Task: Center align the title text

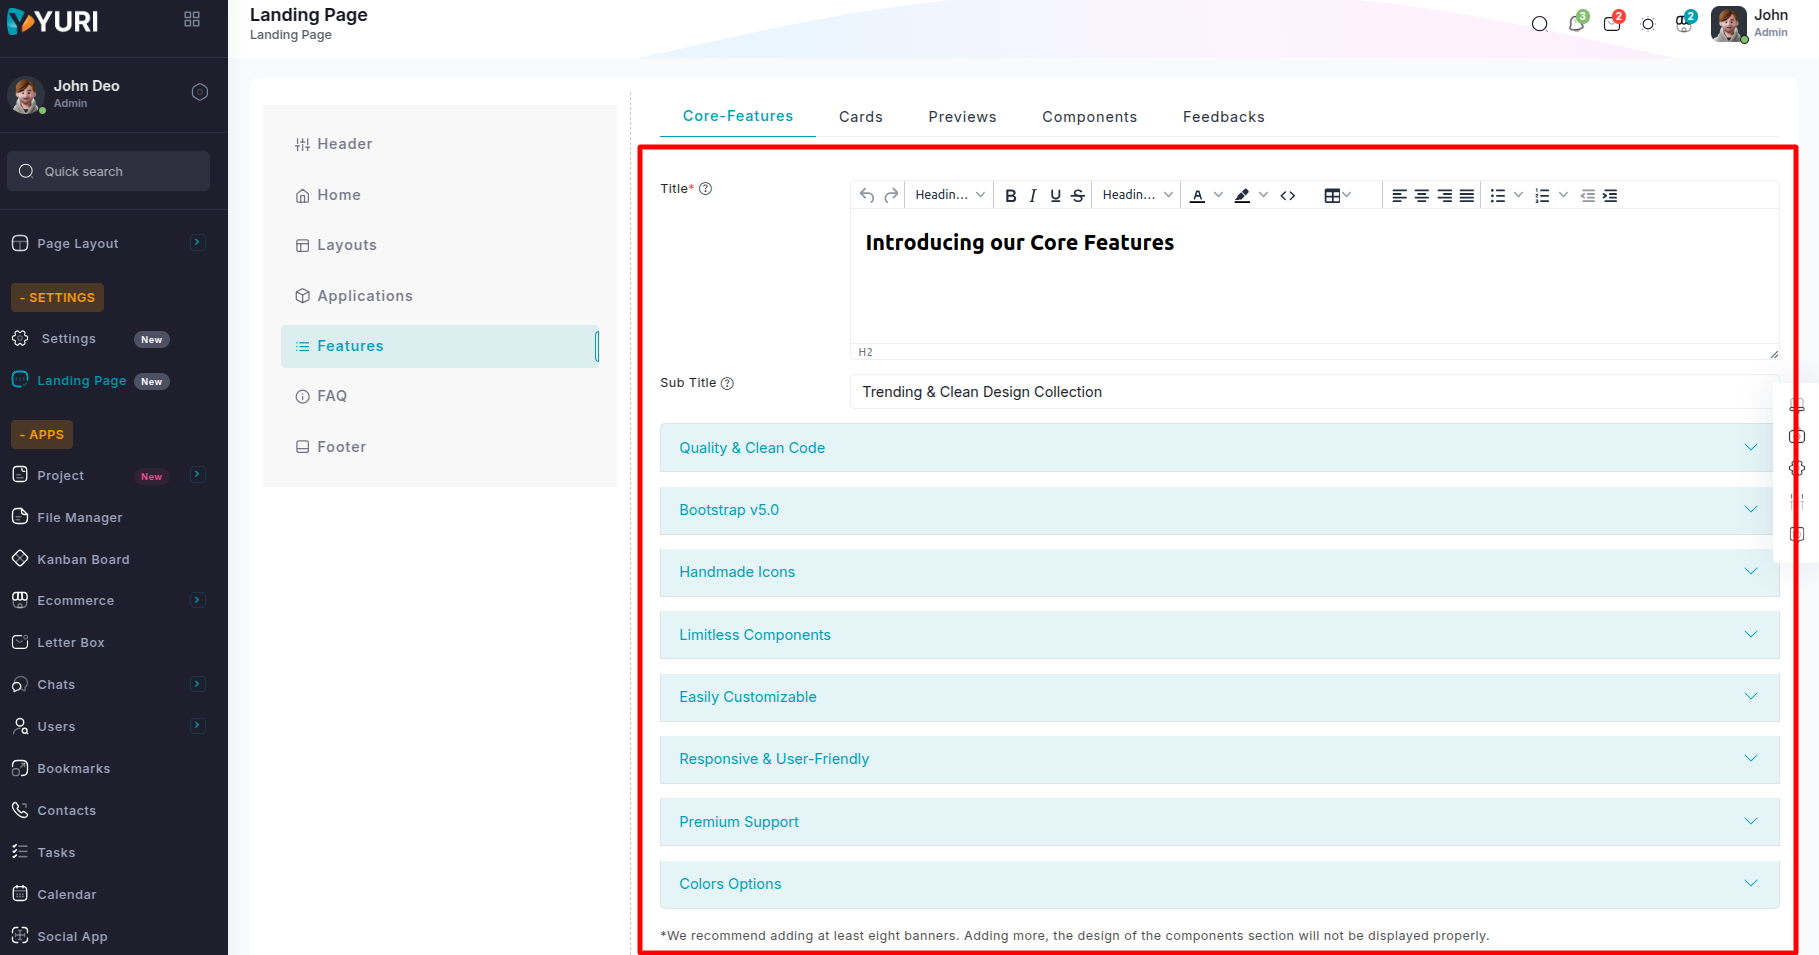Action: point(1421,195)
